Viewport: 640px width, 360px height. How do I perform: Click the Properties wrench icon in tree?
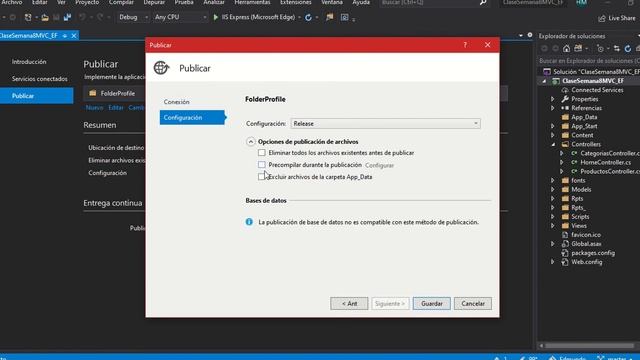point(565,99)
